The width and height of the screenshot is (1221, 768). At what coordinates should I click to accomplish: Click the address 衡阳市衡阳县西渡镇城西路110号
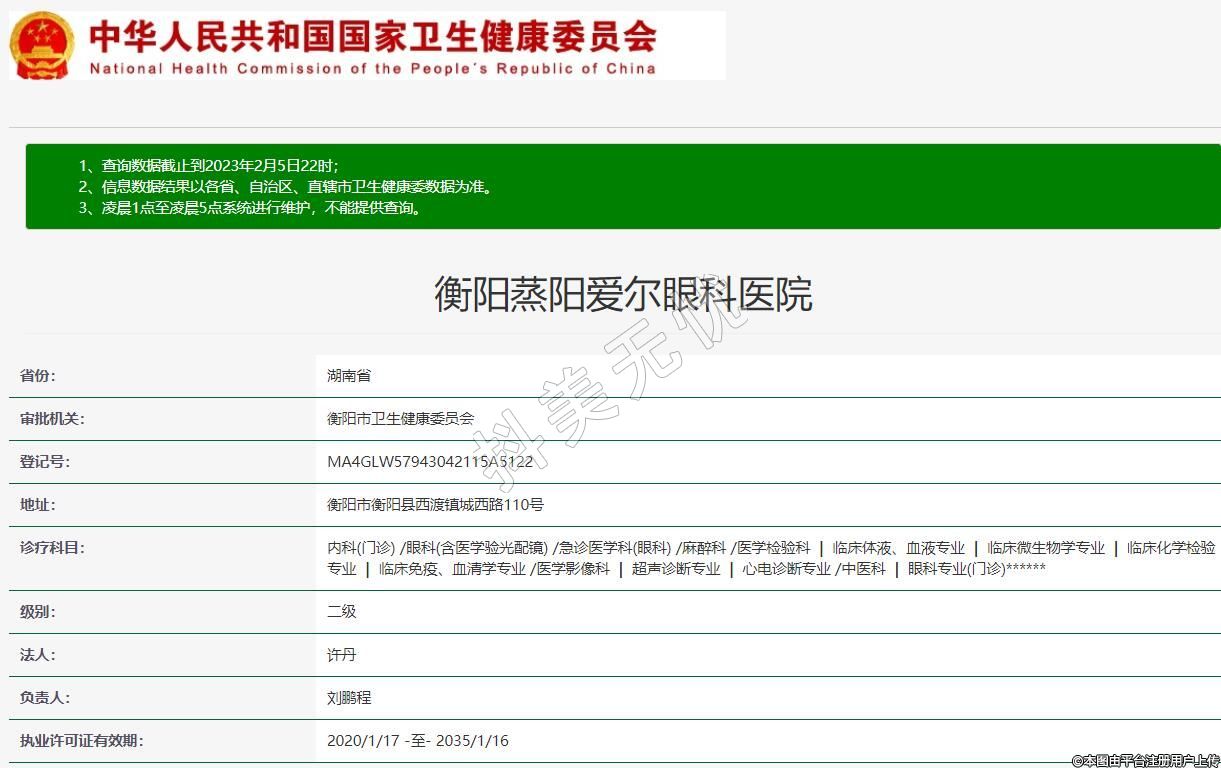(x=435, y=505)
